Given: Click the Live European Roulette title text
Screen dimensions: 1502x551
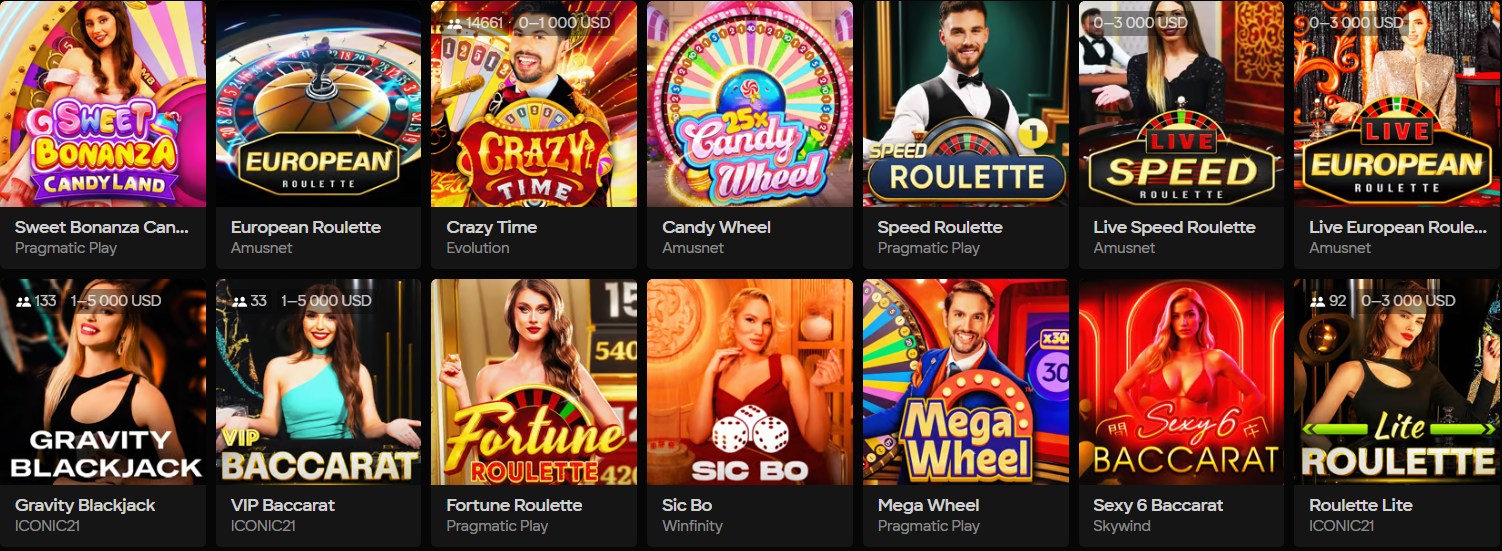Looking at the screenshot, I should click(1397, 227).
